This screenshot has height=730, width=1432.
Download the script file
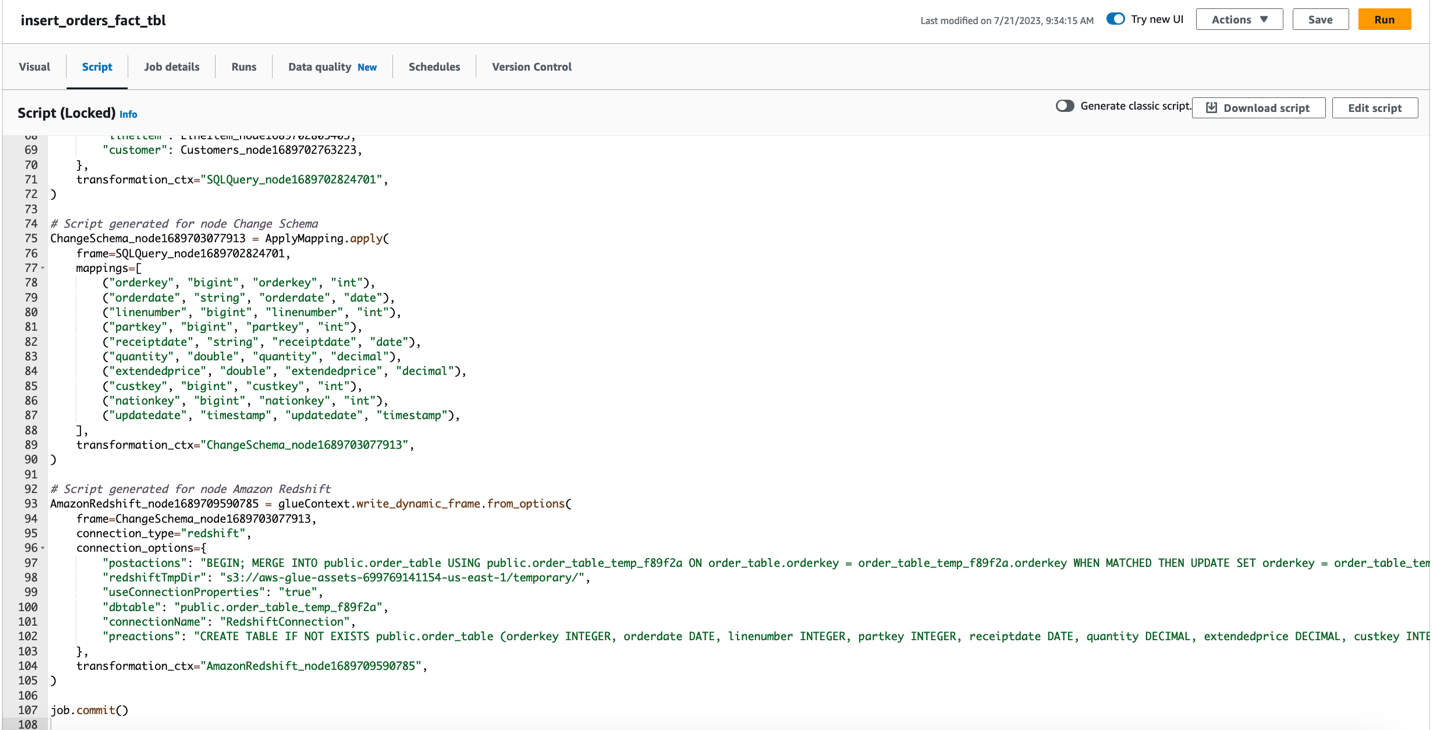click(1258, 108)
